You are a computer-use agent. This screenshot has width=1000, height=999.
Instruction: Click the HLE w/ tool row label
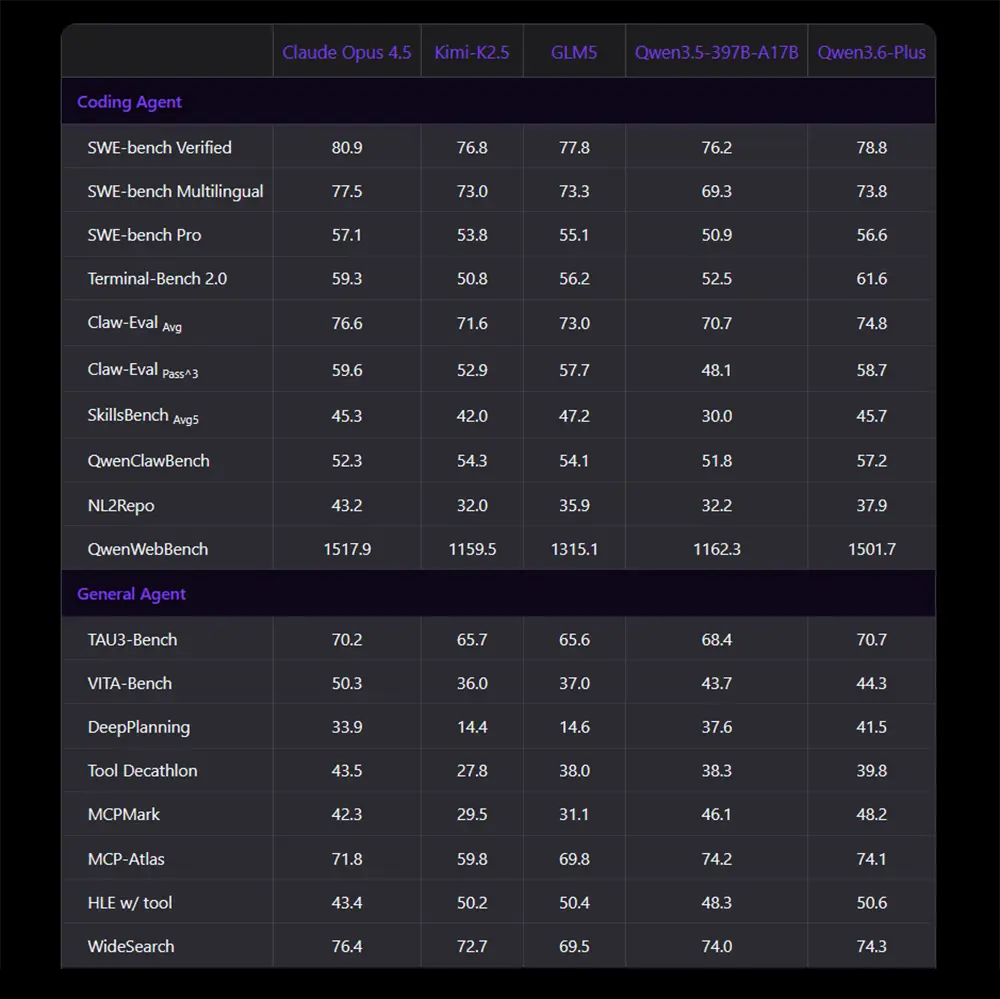pos(130,903)
